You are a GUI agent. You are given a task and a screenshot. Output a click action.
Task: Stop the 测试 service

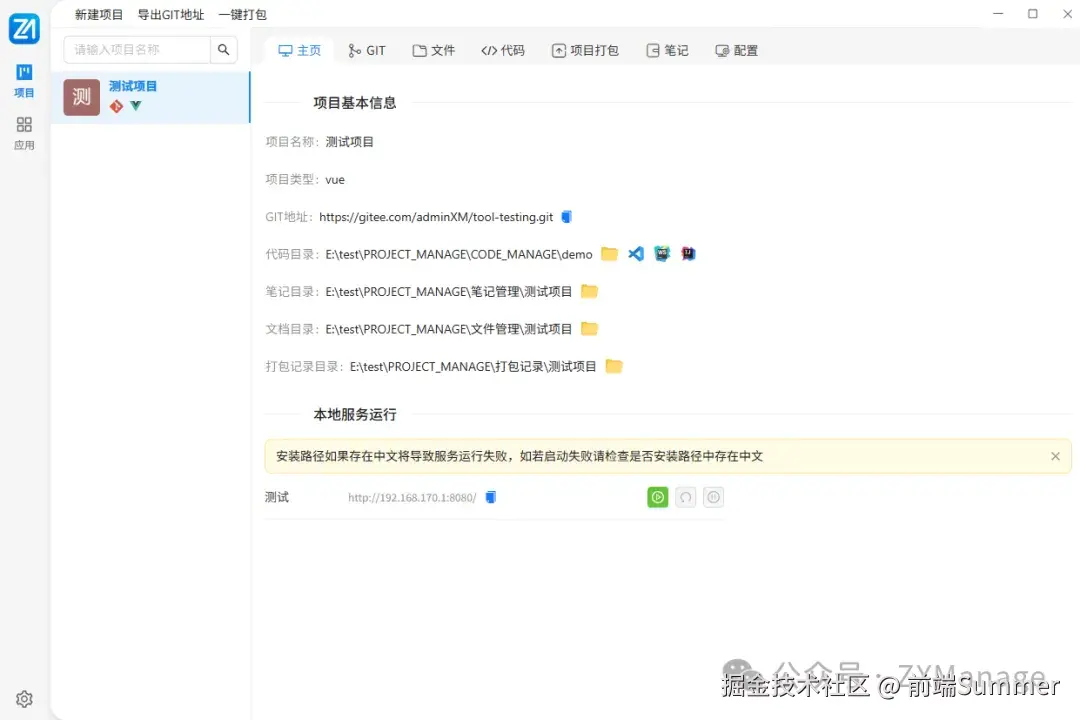pos(713,496)
